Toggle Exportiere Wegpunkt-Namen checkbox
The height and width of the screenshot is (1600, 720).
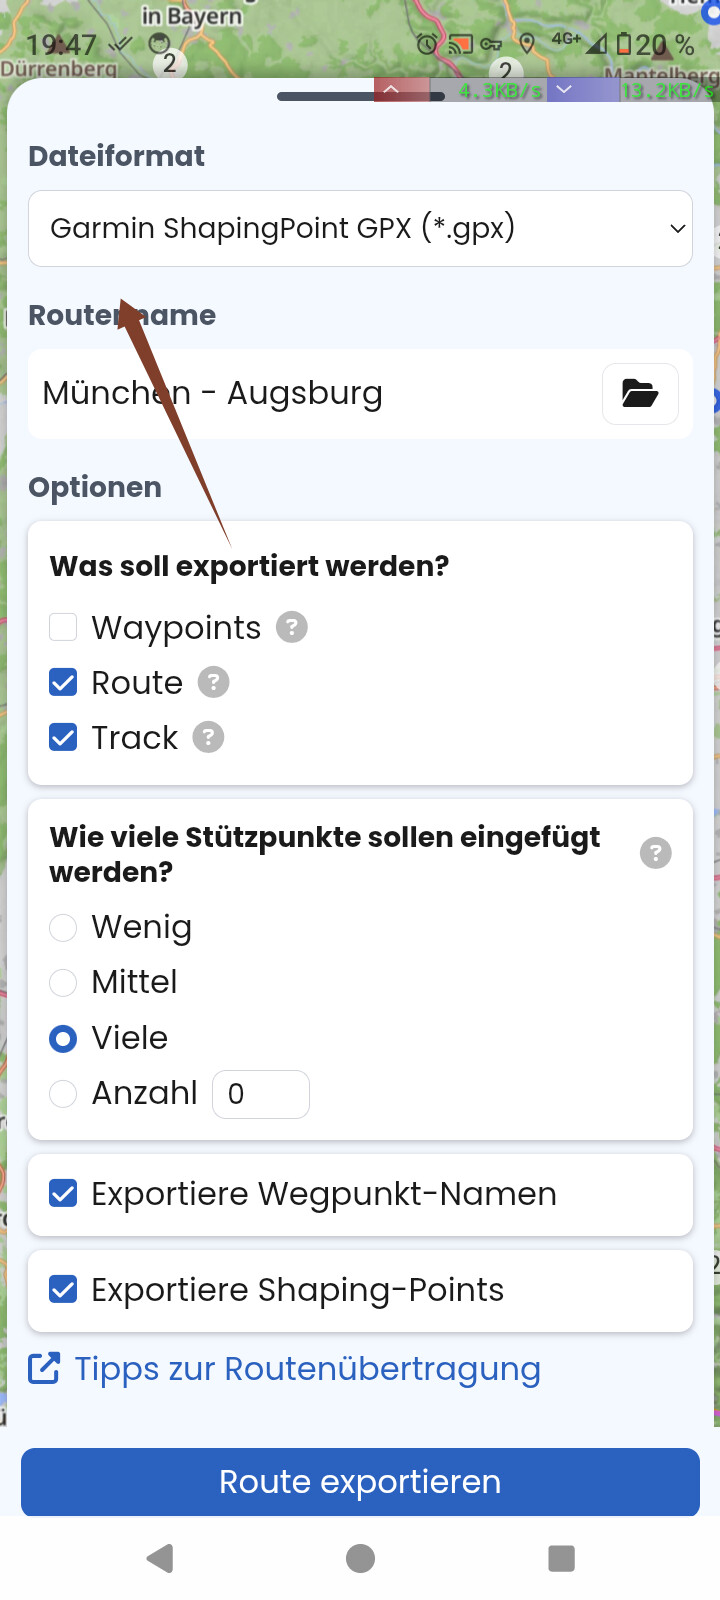tap(63, 1194)
